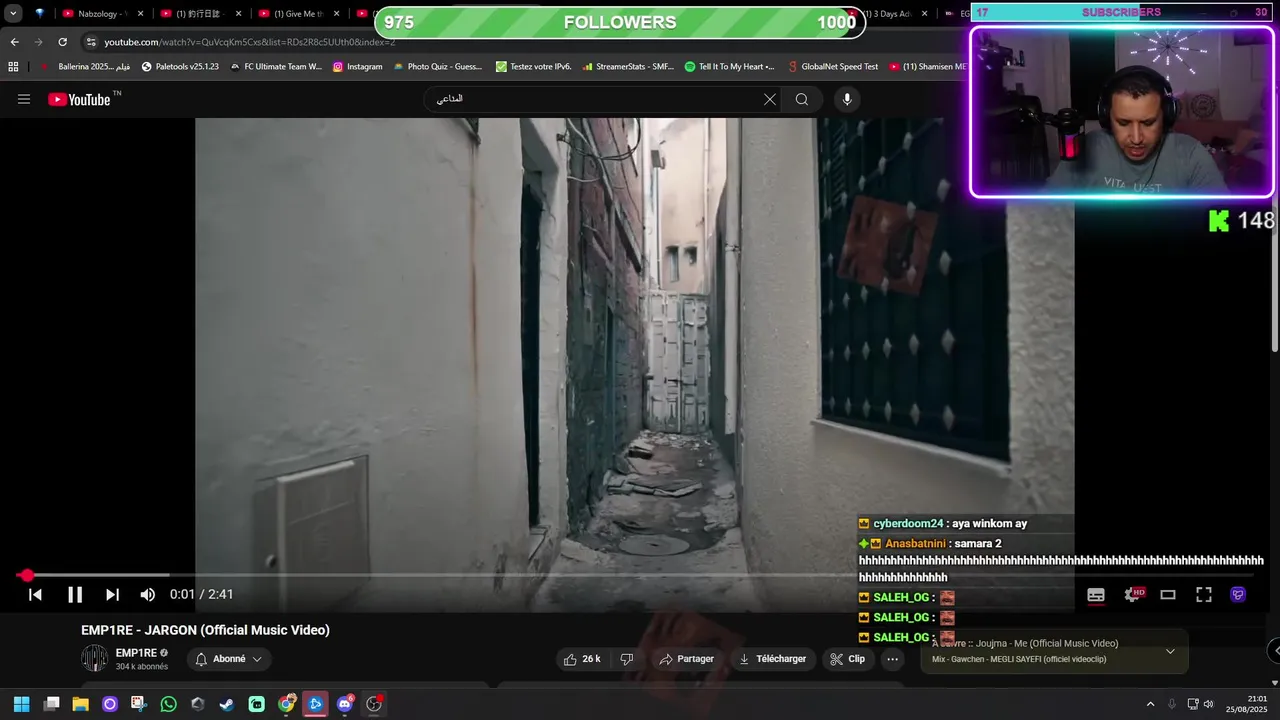Like the video showing 26 k

[x=582, y=659]
